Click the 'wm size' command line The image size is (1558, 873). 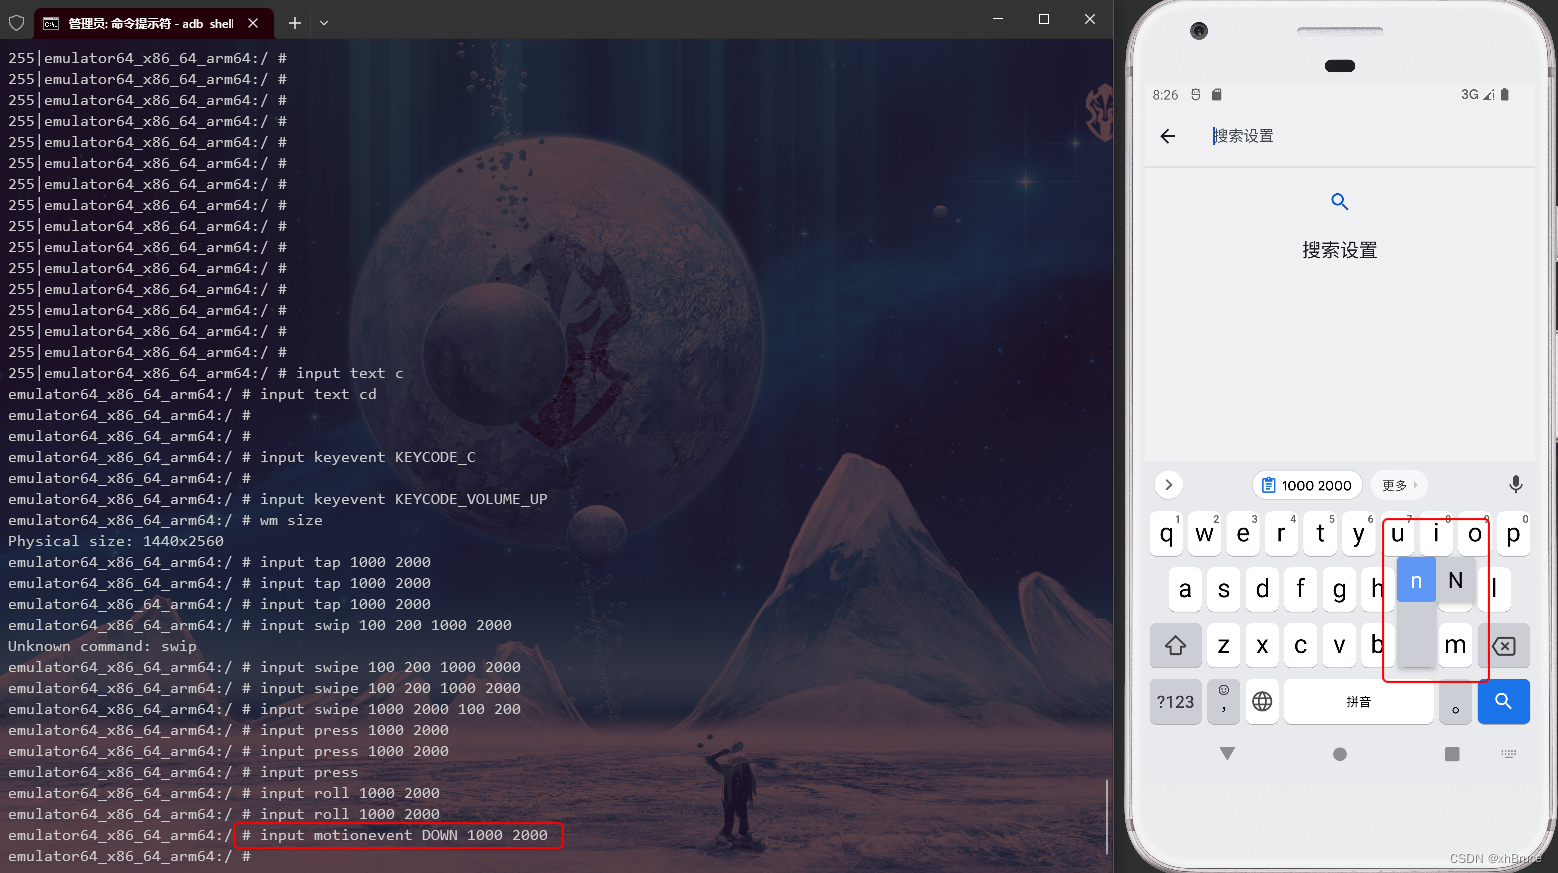click(291, 520)
